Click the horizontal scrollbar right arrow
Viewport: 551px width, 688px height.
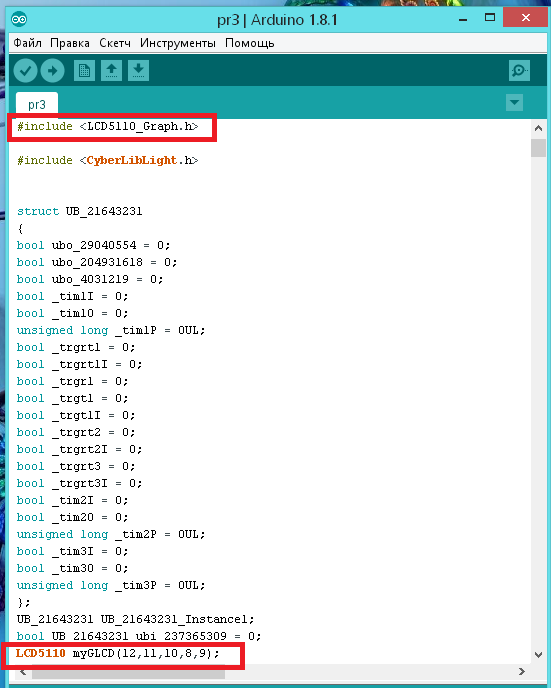(x=522, y=671)
